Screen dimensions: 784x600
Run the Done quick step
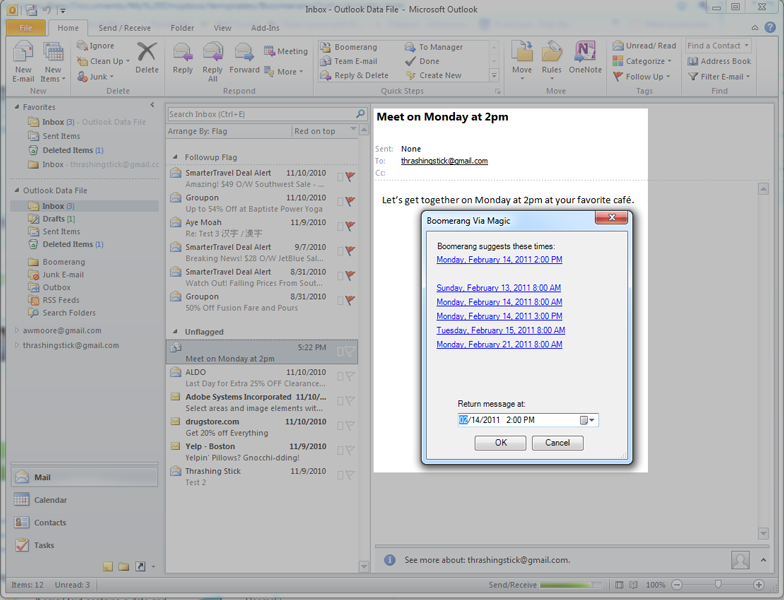point(422,61)
